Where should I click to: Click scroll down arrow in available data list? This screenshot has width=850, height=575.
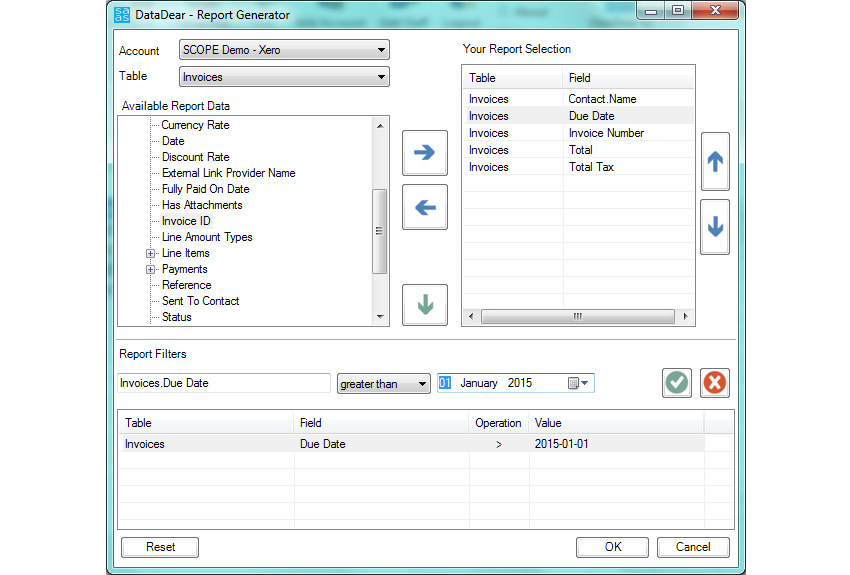pyautogui.click(x=380, y=316)
